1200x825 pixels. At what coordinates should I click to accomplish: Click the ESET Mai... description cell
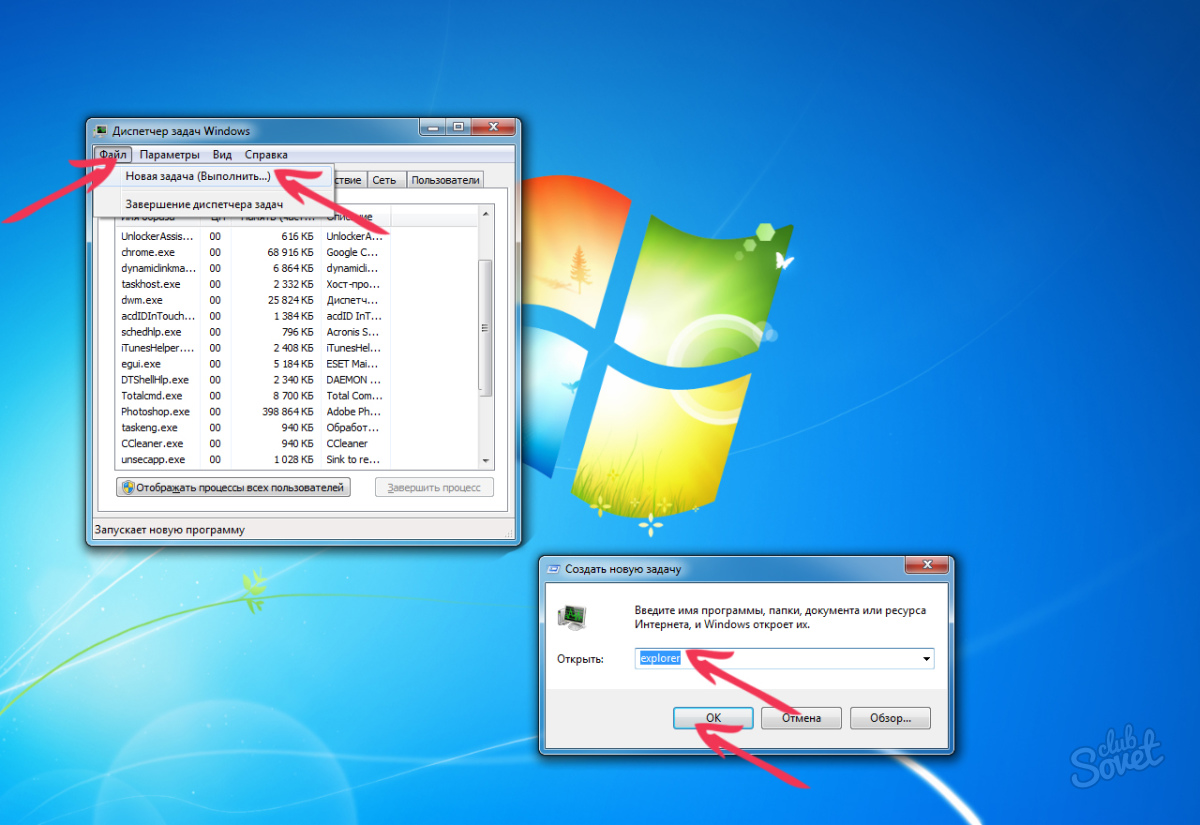click(x=354, y=364)
